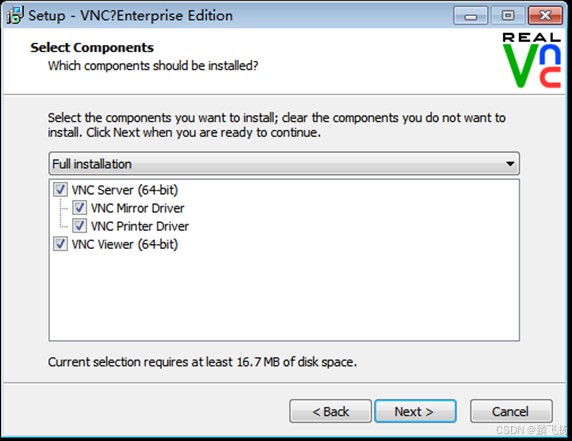
Task: Maximize the Setup window
Action: 508,16
